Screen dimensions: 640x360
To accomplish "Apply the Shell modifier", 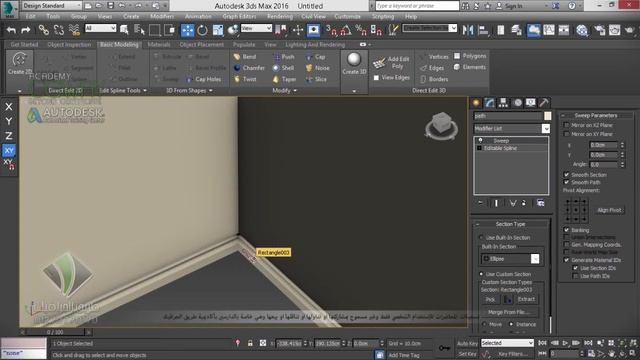I will pyautogui.click(x=283, y=68).
